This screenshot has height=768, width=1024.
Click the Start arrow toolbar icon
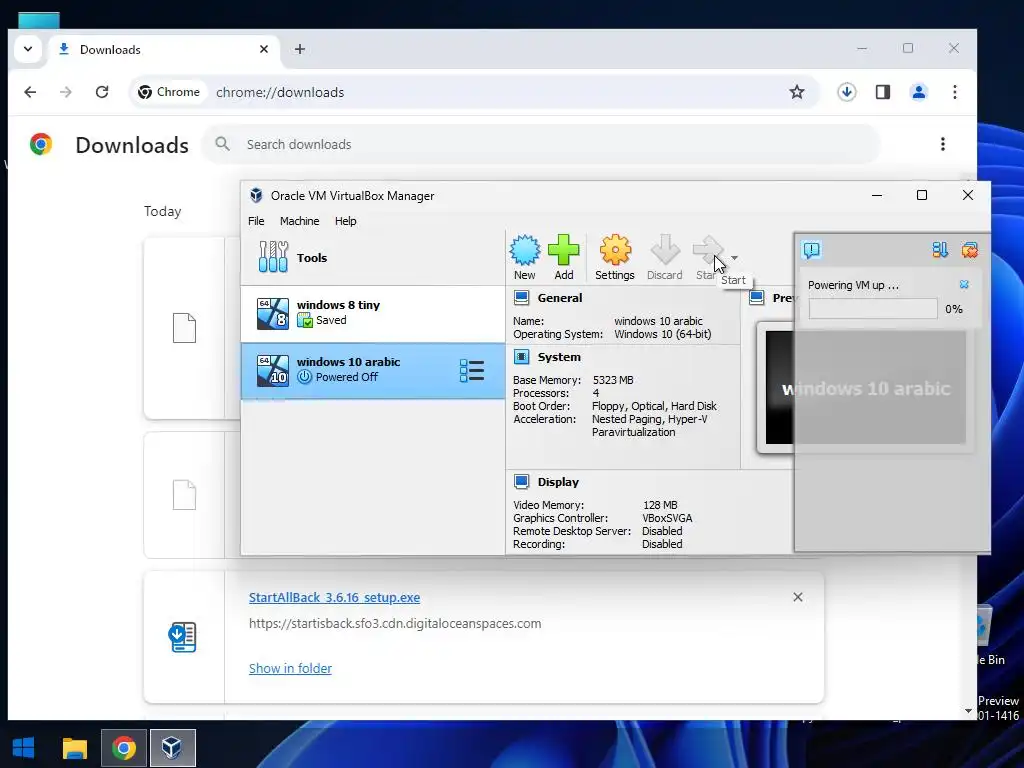coord(708,251)
